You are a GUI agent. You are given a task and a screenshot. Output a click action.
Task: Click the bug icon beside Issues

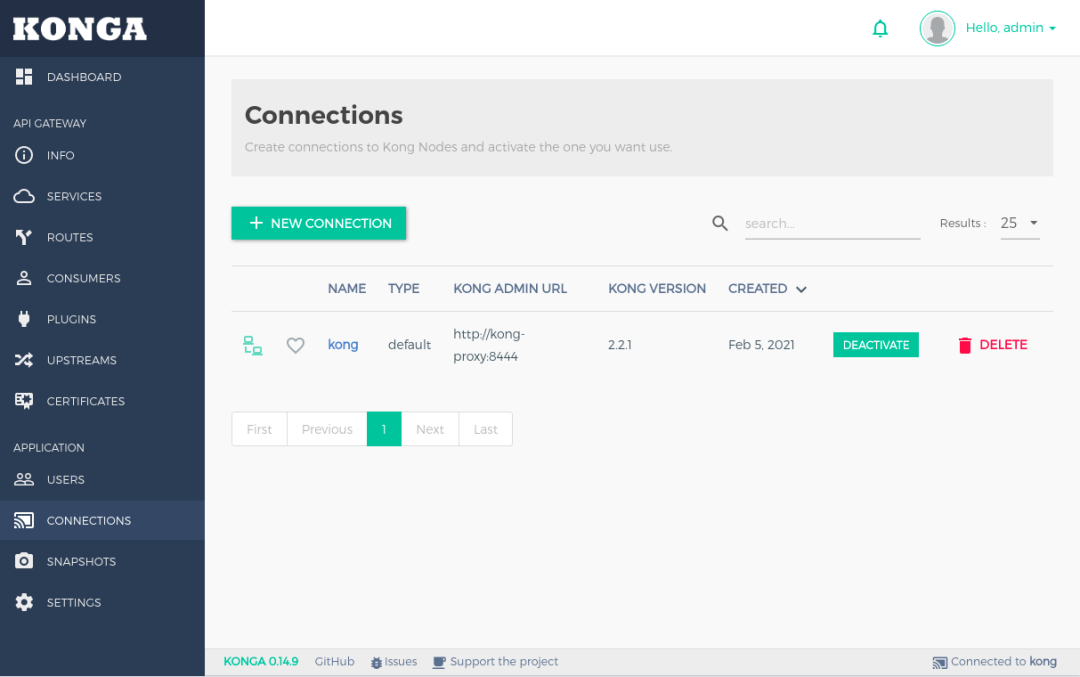coord(376,663)
